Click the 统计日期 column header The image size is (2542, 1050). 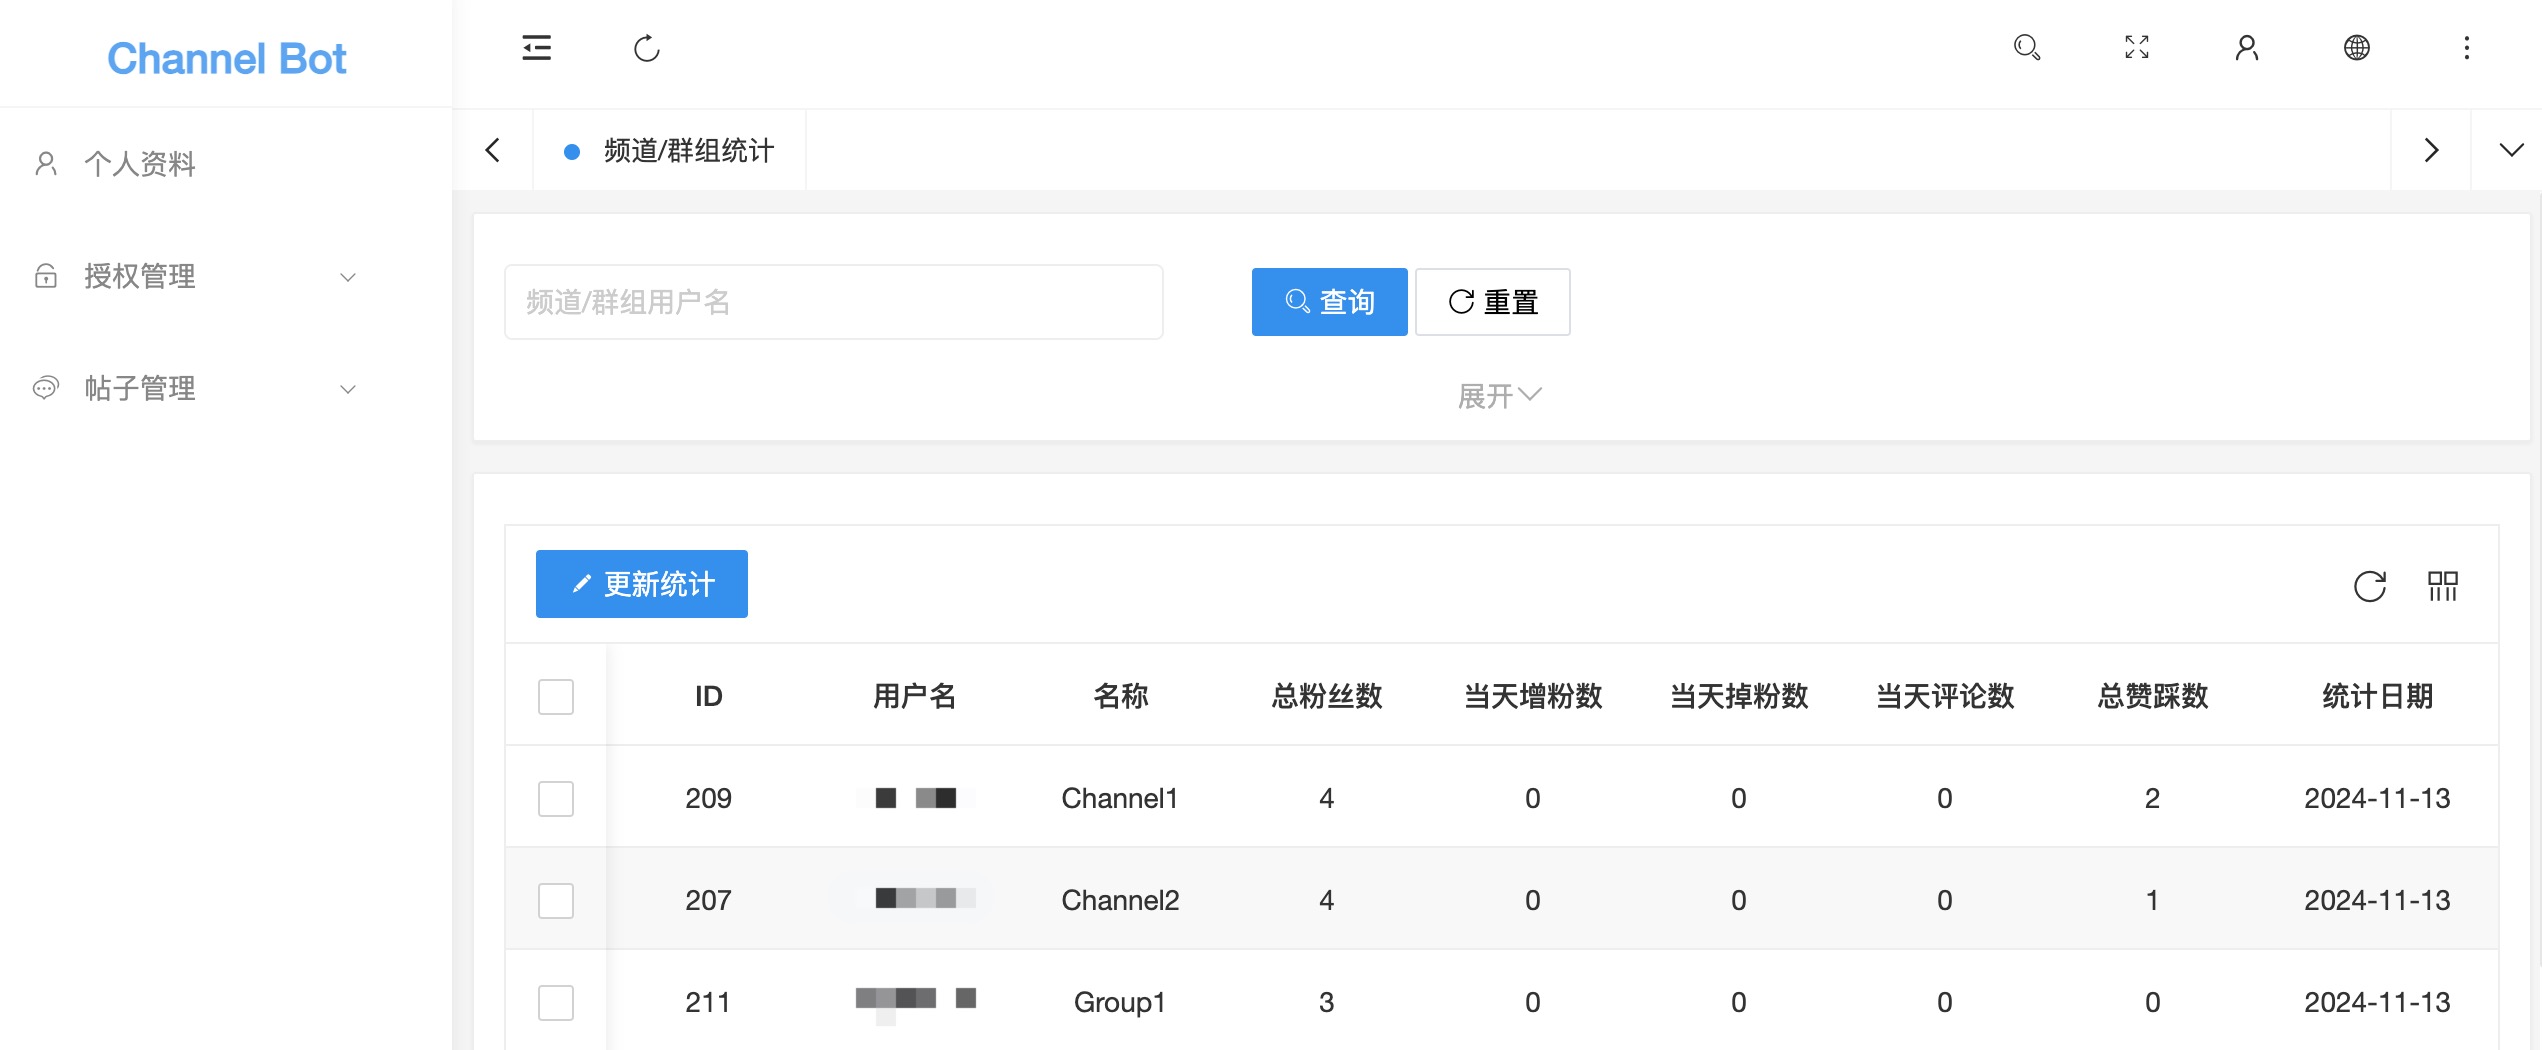(x=2377, y=696)
